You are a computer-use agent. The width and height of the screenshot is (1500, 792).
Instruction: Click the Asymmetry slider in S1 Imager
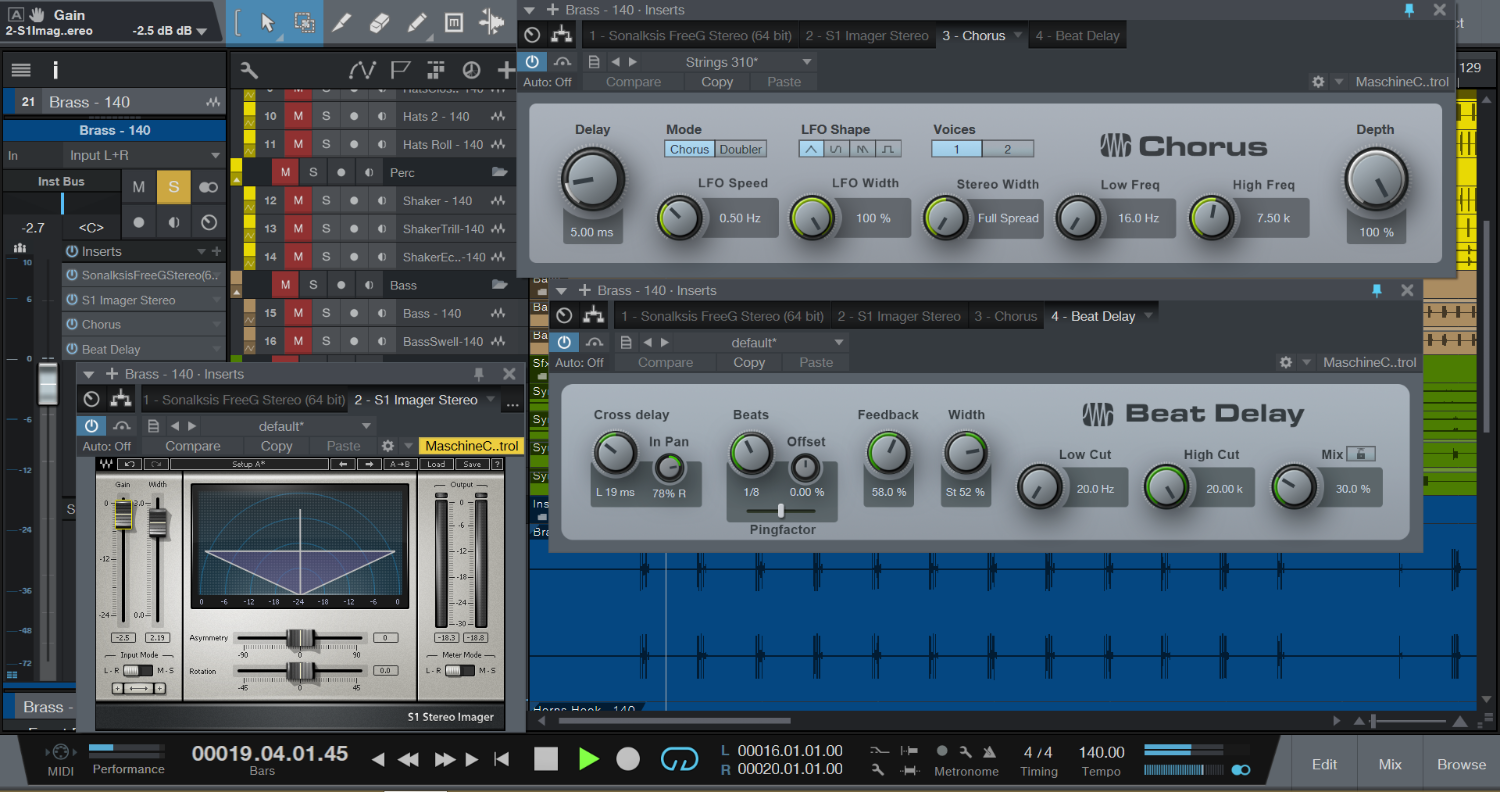click(x=300, y=638)
